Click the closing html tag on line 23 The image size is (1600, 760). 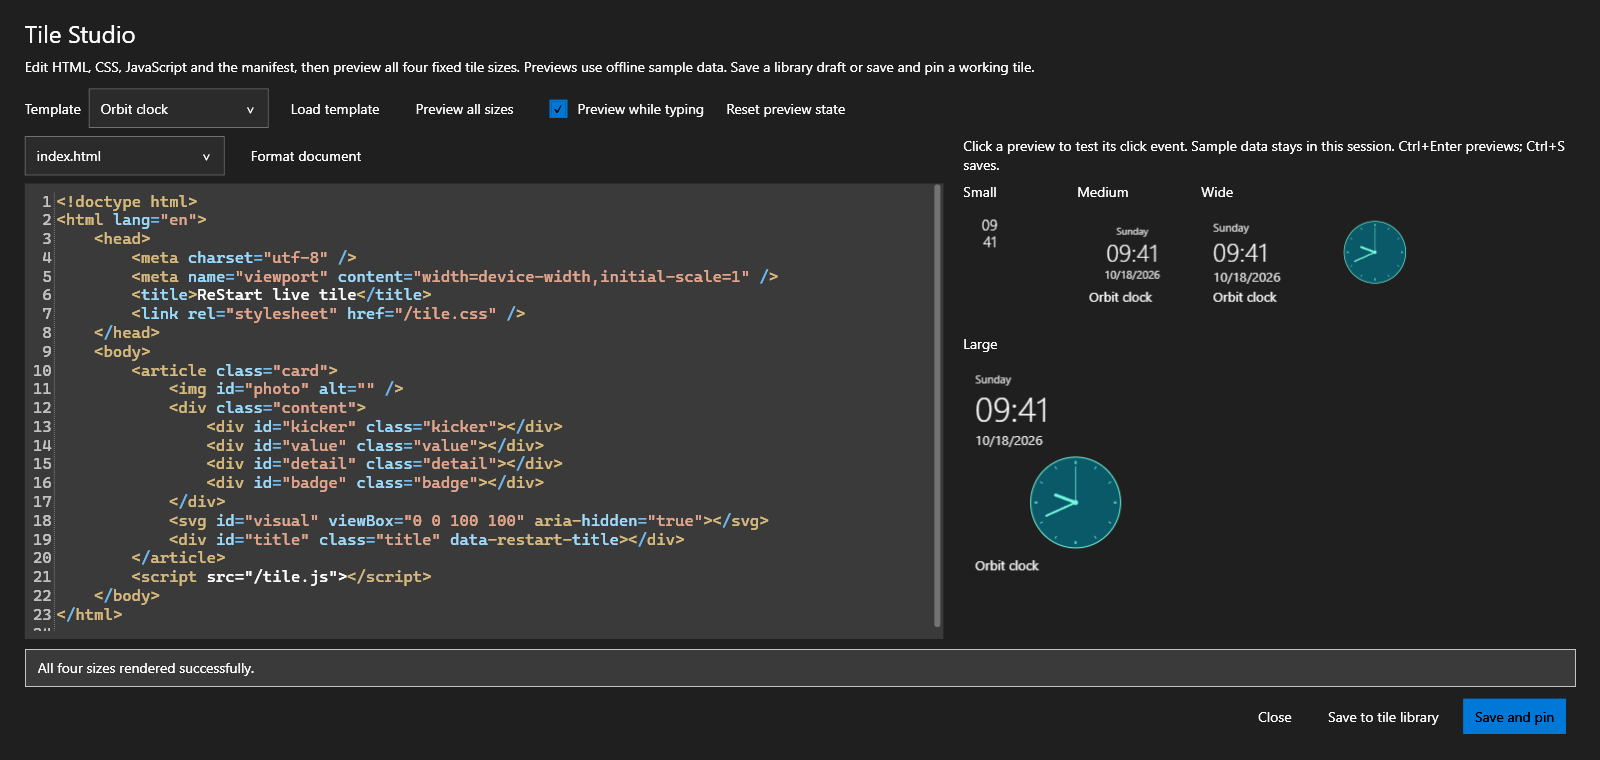(x=89, y=614)
